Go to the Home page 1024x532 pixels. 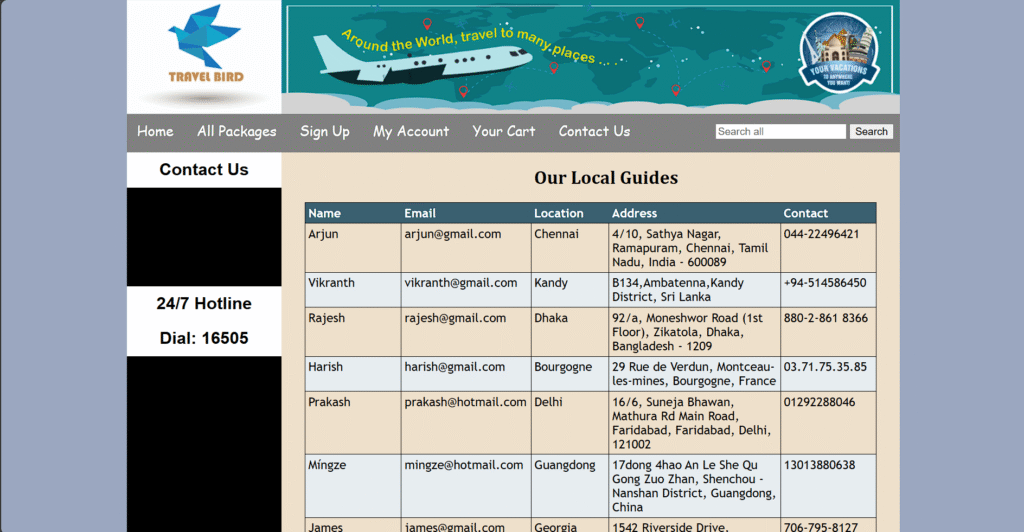155,131
